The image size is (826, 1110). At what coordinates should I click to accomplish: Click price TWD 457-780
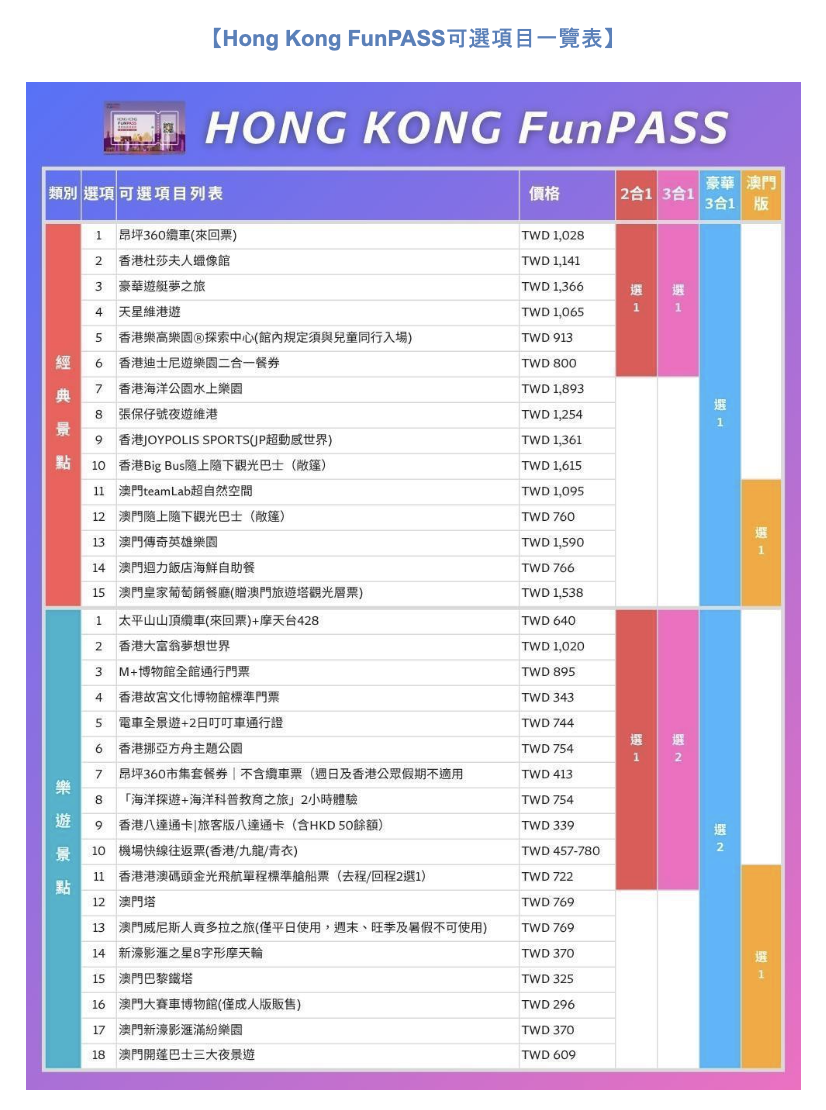click(561, 850)
